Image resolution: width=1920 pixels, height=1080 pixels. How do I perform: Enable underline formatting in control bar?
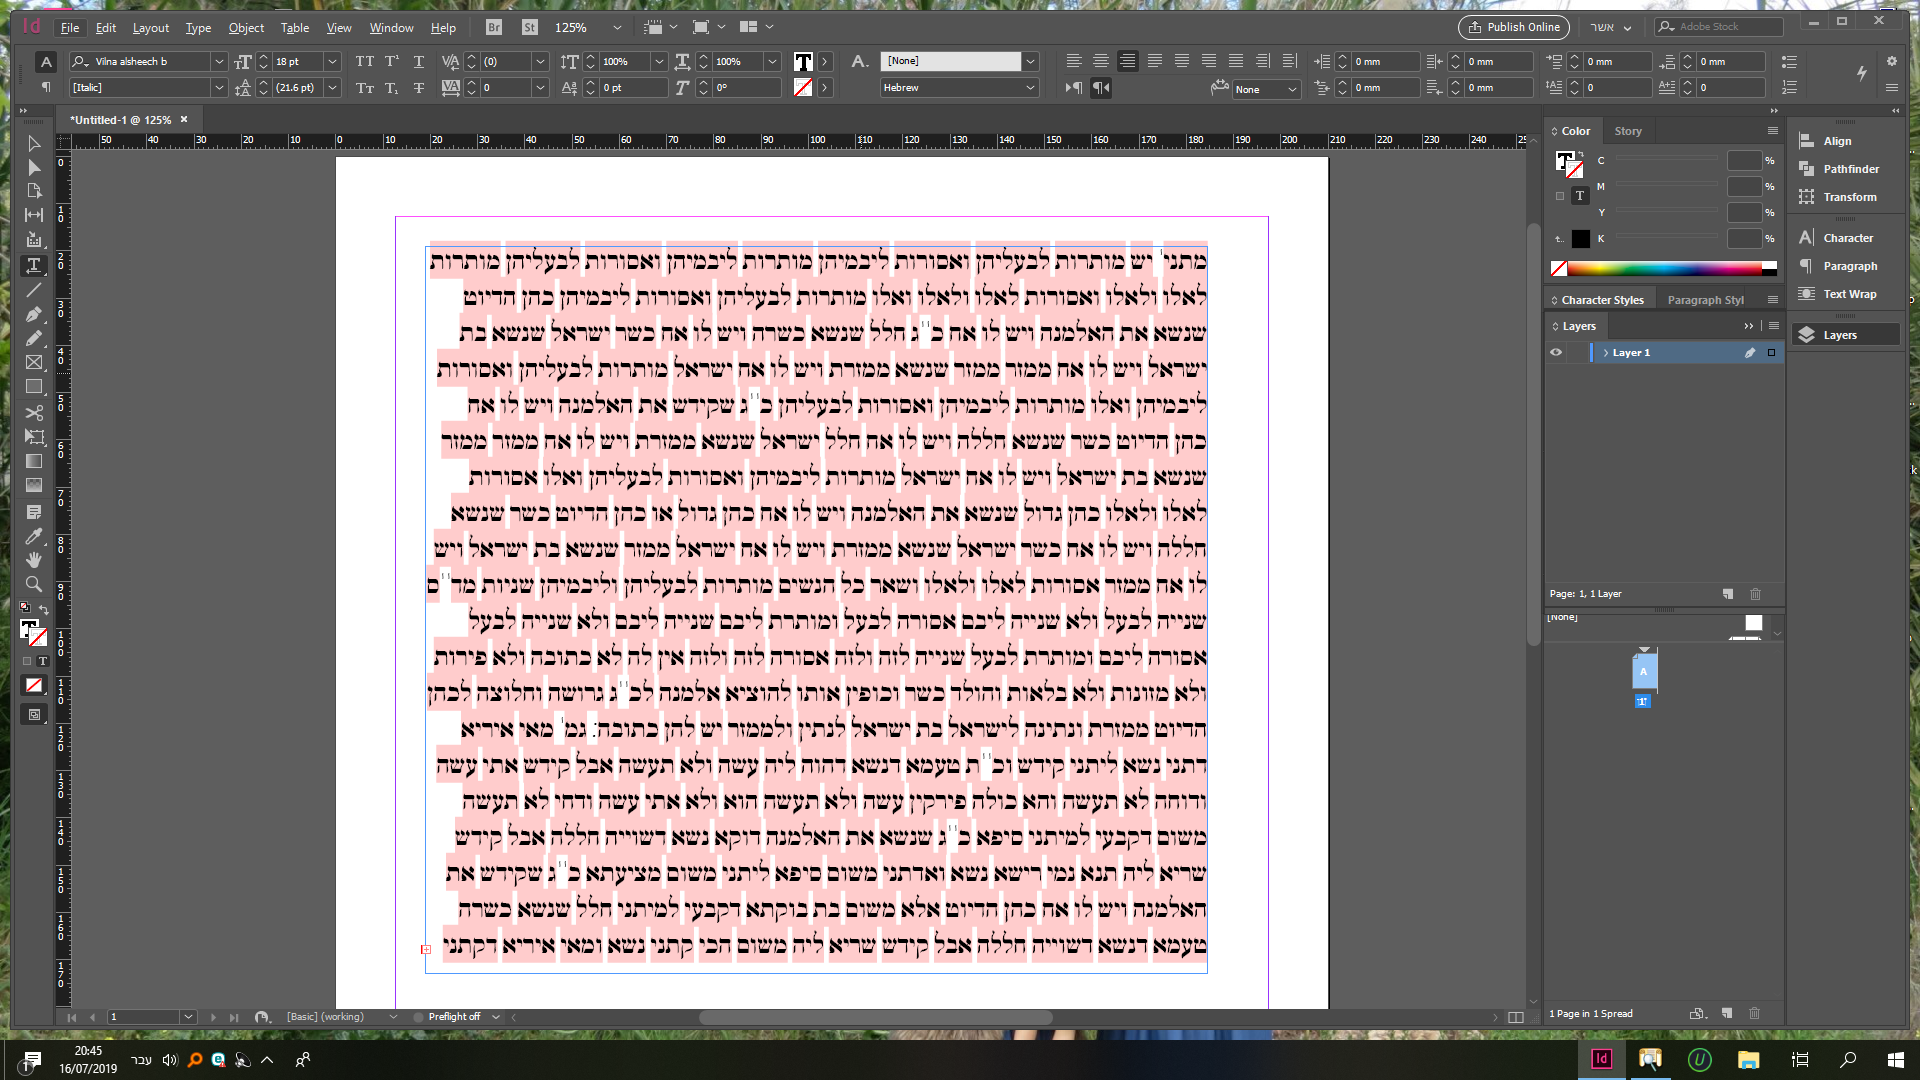(419, 61)
